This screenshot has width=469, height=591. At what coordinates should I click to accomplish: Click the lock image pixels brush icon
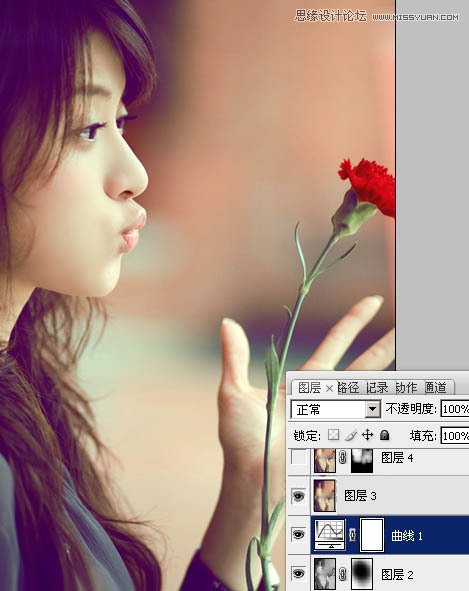pos(351,435)
